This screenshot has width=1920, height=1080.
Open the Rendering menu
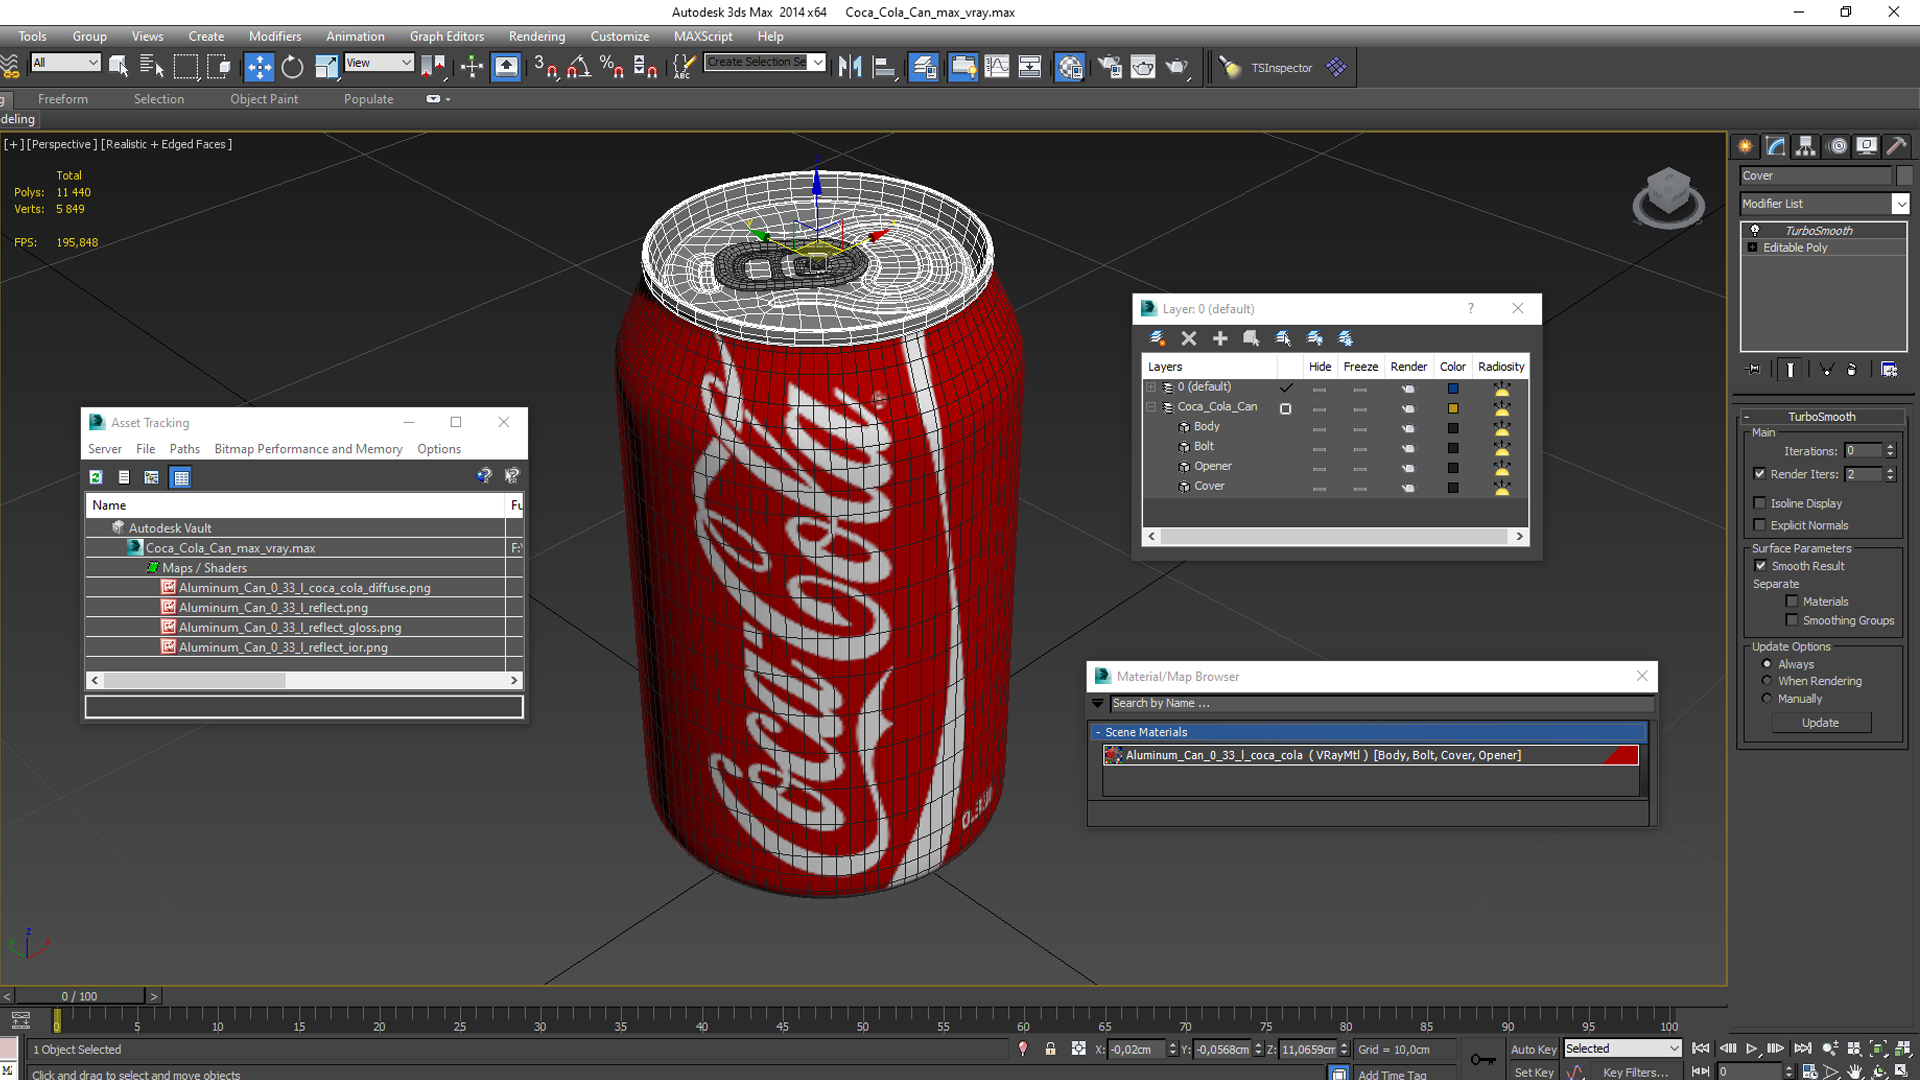click(x=536, y=36)
